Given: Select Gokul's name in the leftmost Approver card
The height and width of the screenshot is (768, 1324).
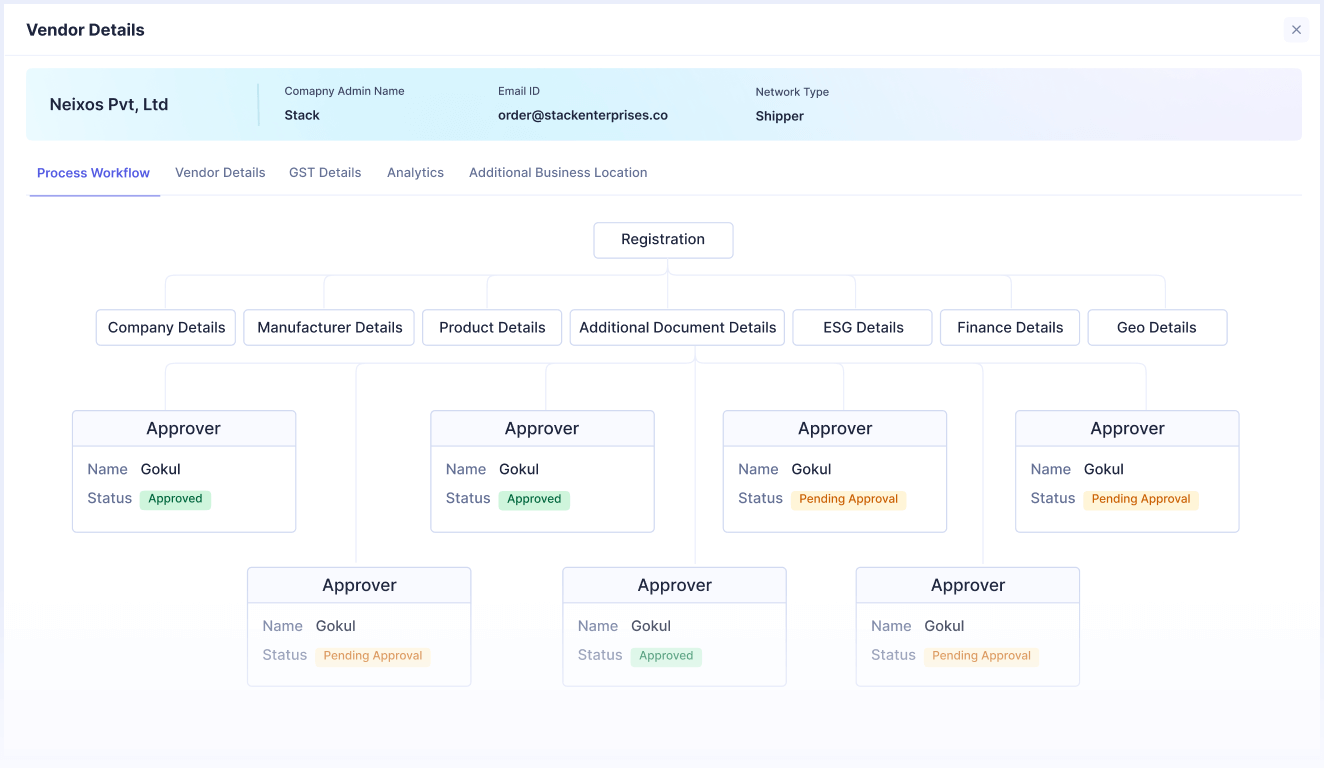Looking at the screenshot, I should (x=160, y=469).
